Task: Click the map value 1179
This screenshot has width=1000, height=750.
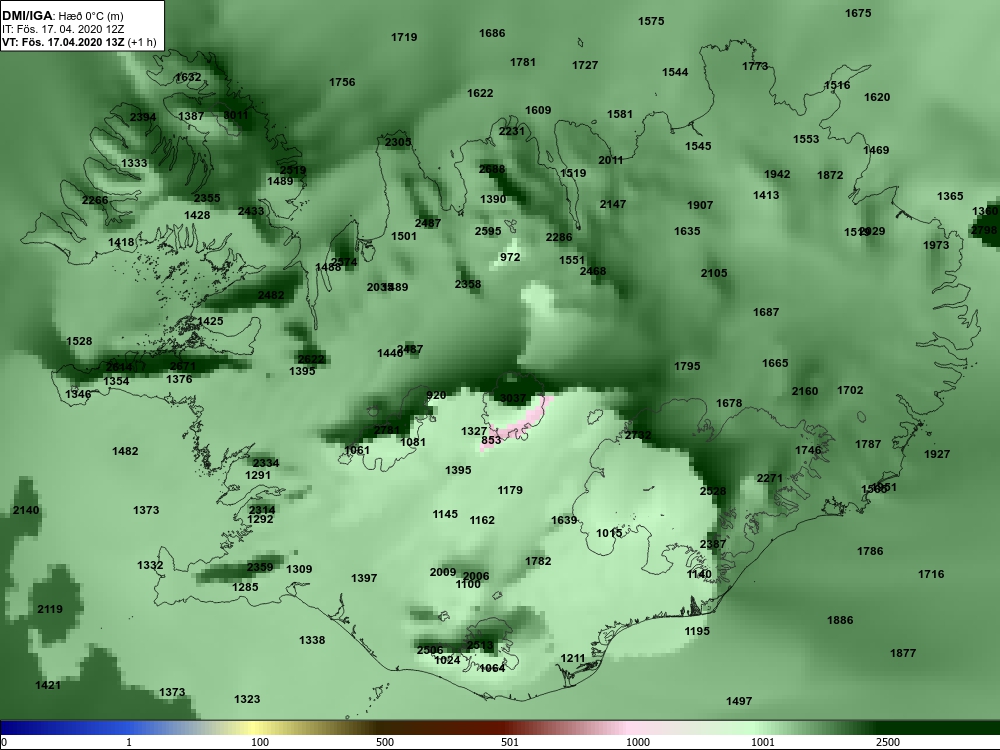Action: coord(510,490)
